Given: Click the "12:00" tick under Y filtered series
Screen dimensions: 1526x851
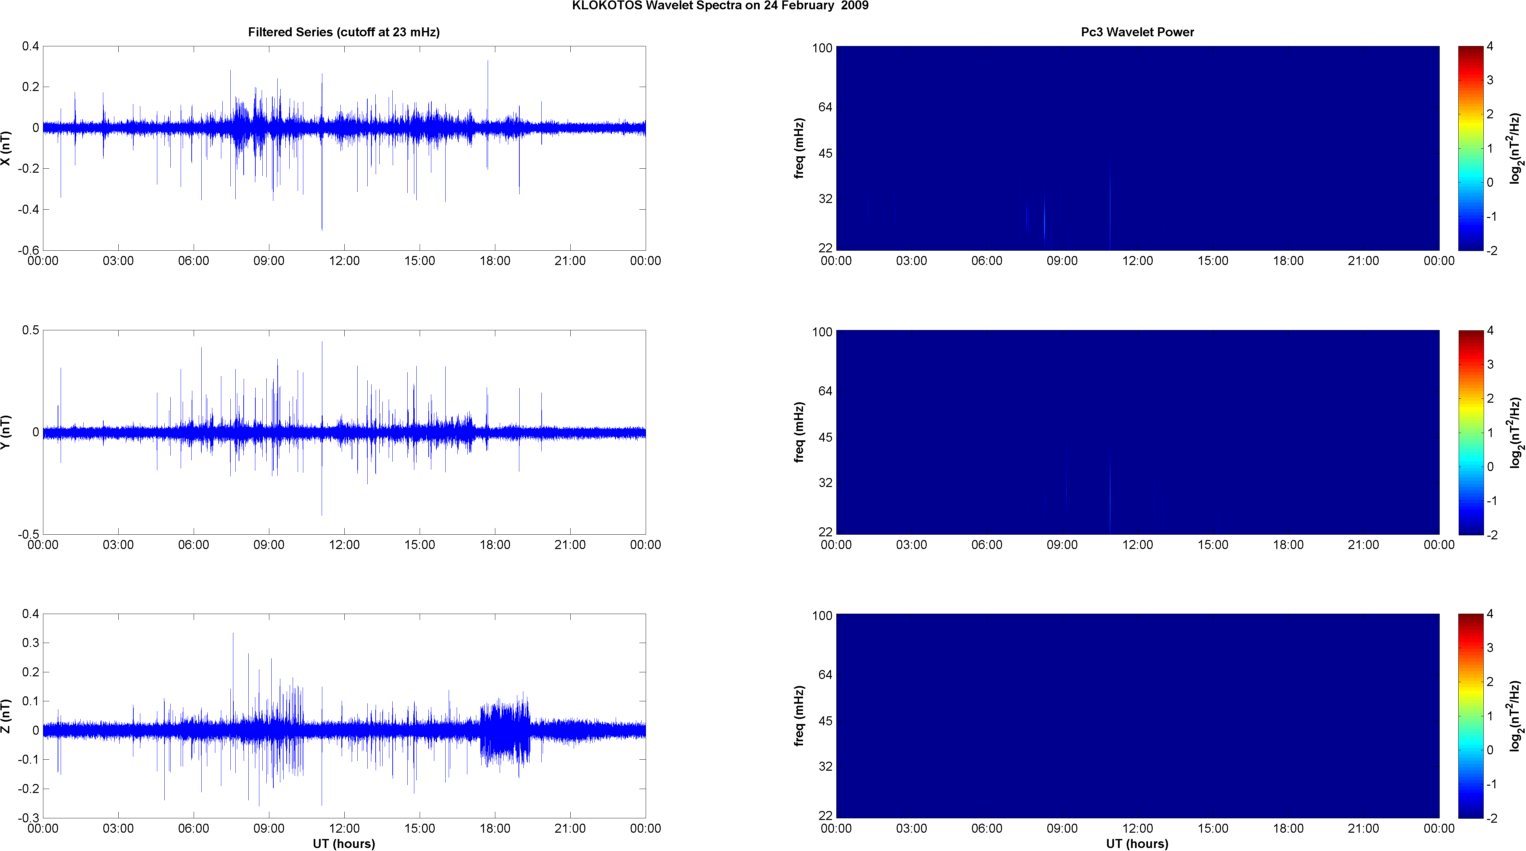Looking at the screenshot, I should [x=344, y=545].
